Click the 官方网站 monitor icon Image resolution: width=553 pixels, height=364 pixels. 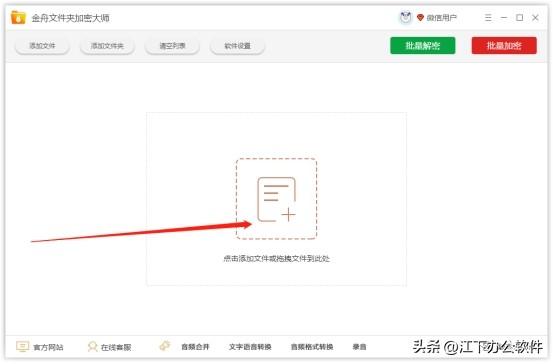(x=23, y=346)
